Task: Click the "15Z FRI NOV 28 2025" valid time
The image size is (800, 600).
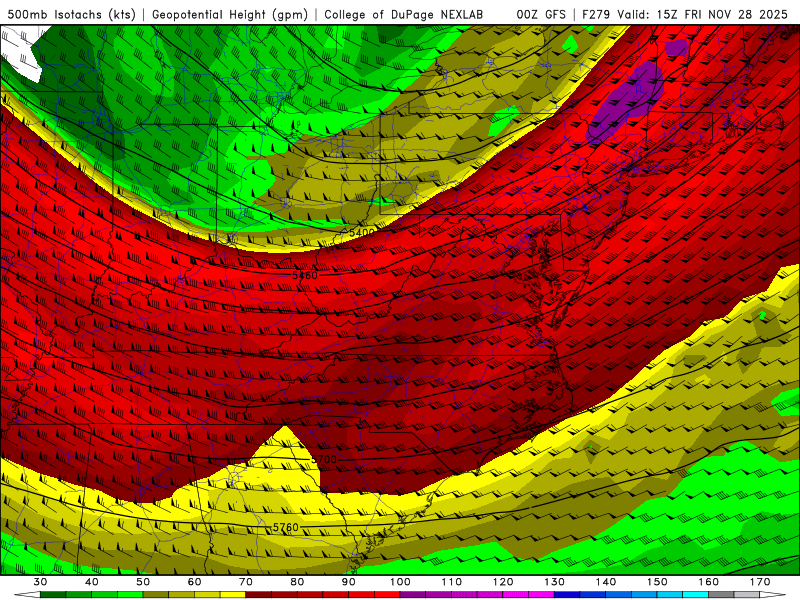Action: pyautogui.click(x=722, y=15)
